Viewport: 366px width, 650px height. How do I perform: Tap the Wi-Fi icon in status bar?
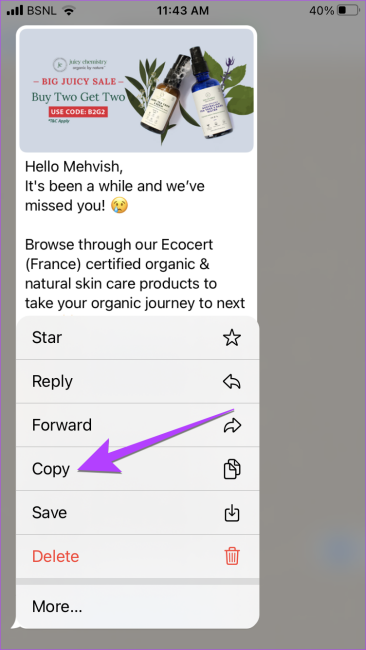(x=68, y=10)
